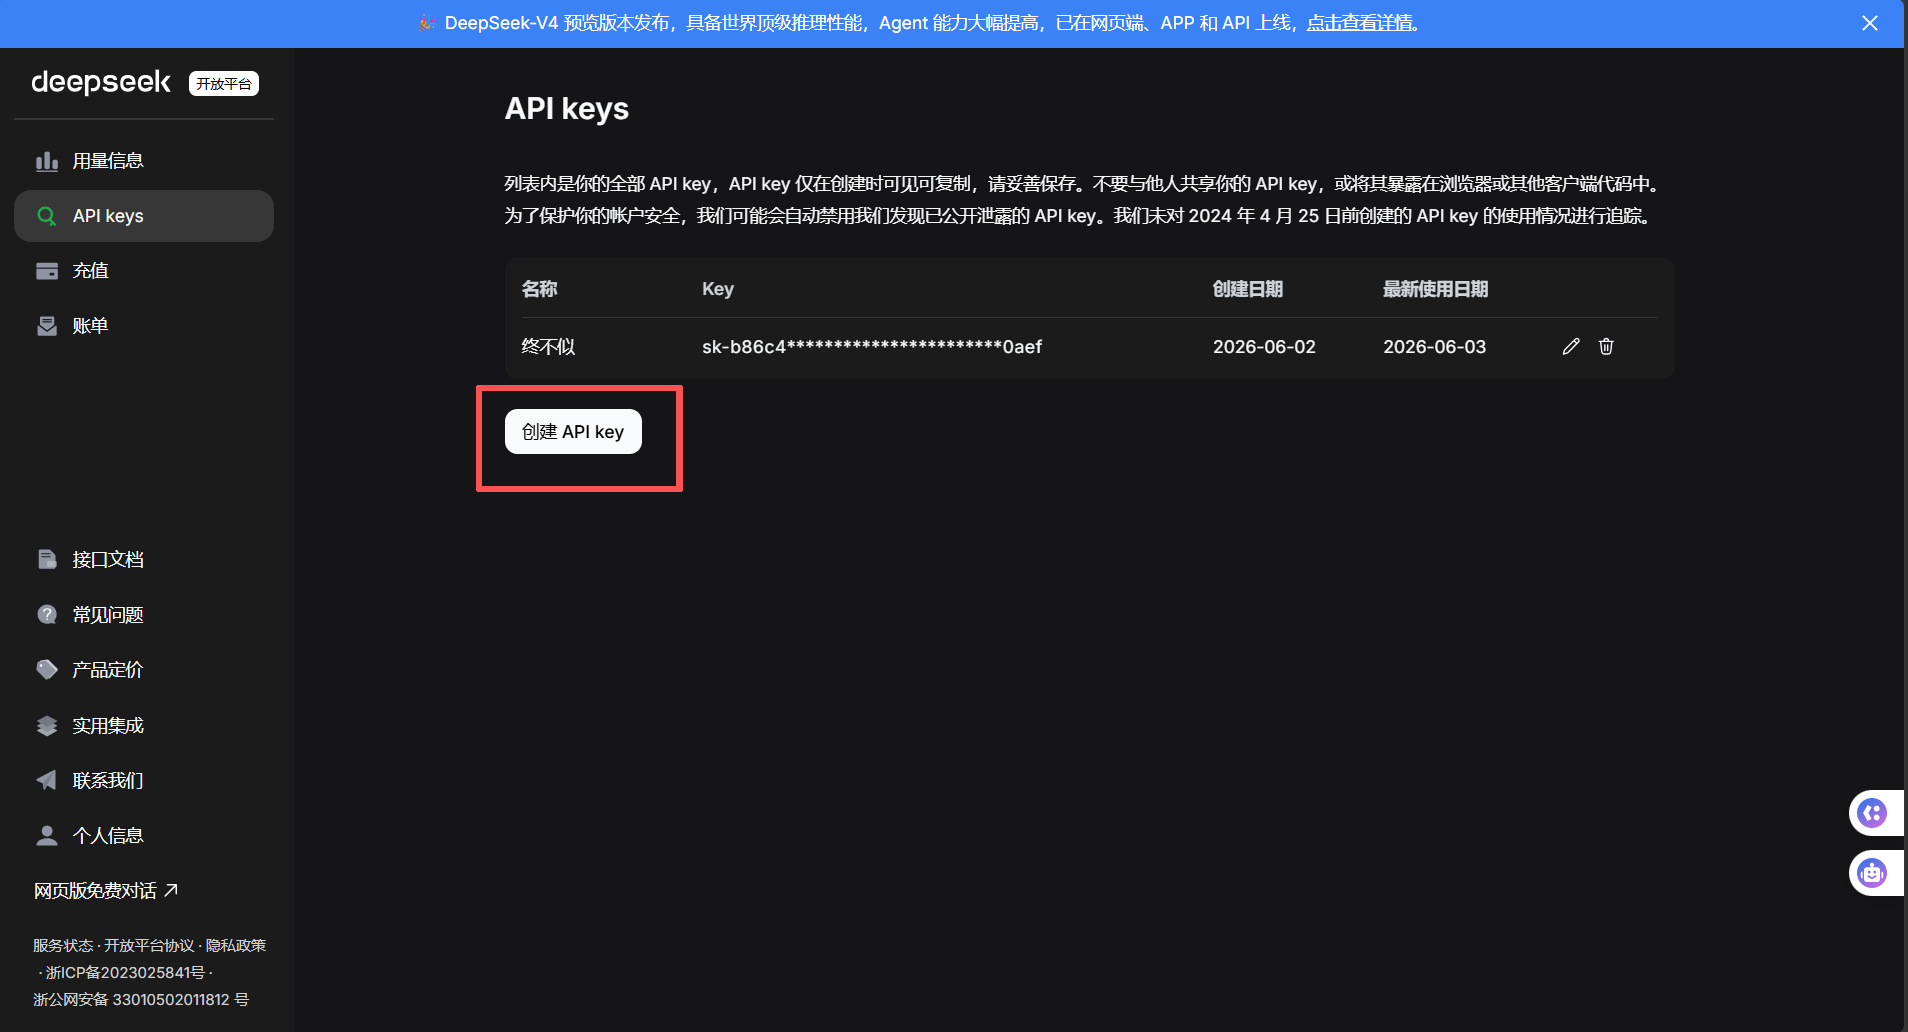Click the 最新使用日期 column header

pos(1435,289)
